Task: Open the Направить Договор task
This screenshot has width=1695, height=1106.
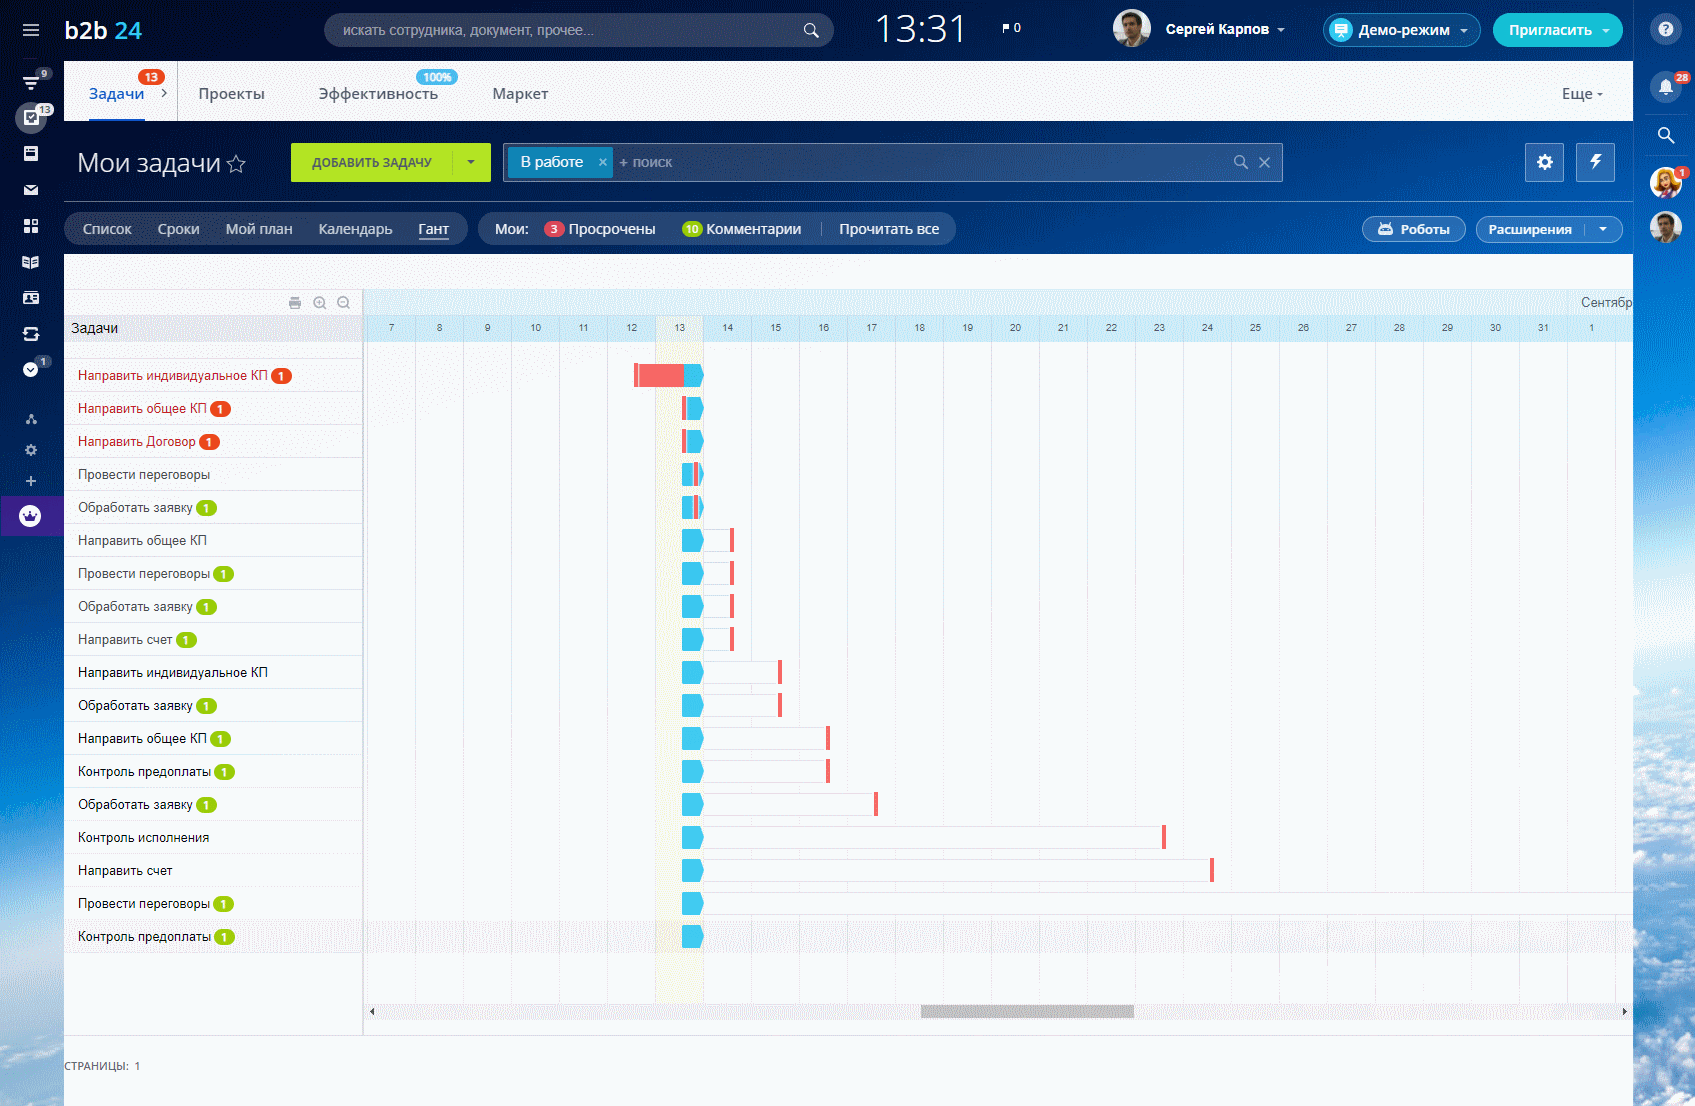Action: coord(137,441)
